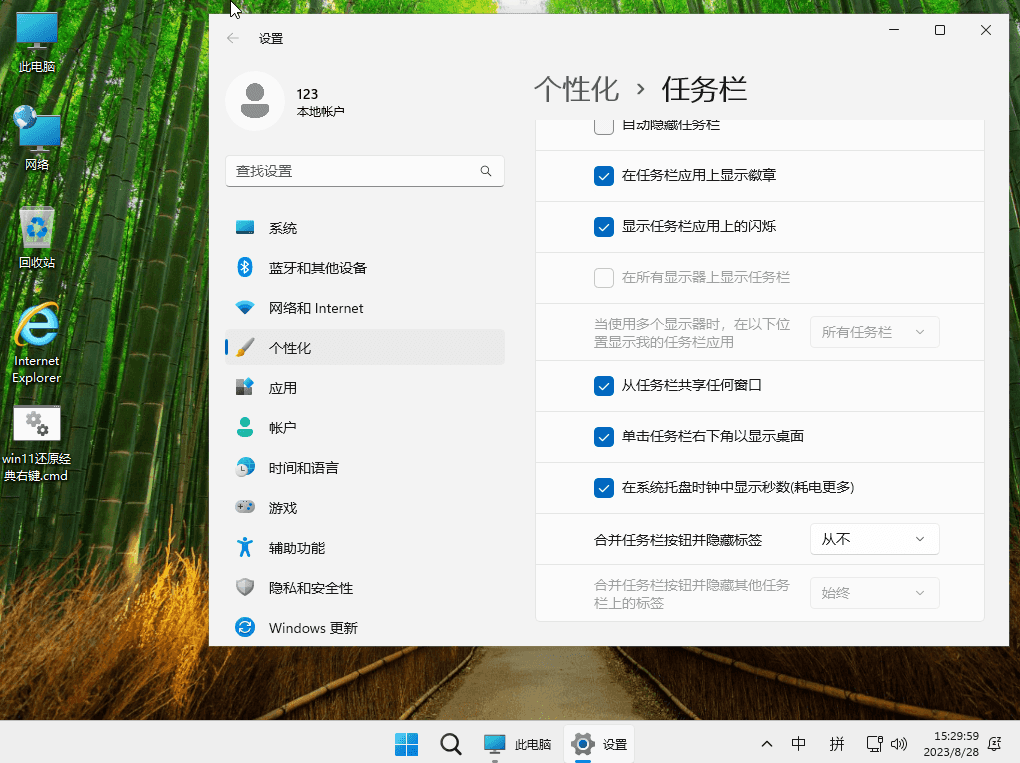Image resolution: width=1020 pixels, height=763 pixels.
Task: Open the Start menu Windows logo
Action: [406, 744]
